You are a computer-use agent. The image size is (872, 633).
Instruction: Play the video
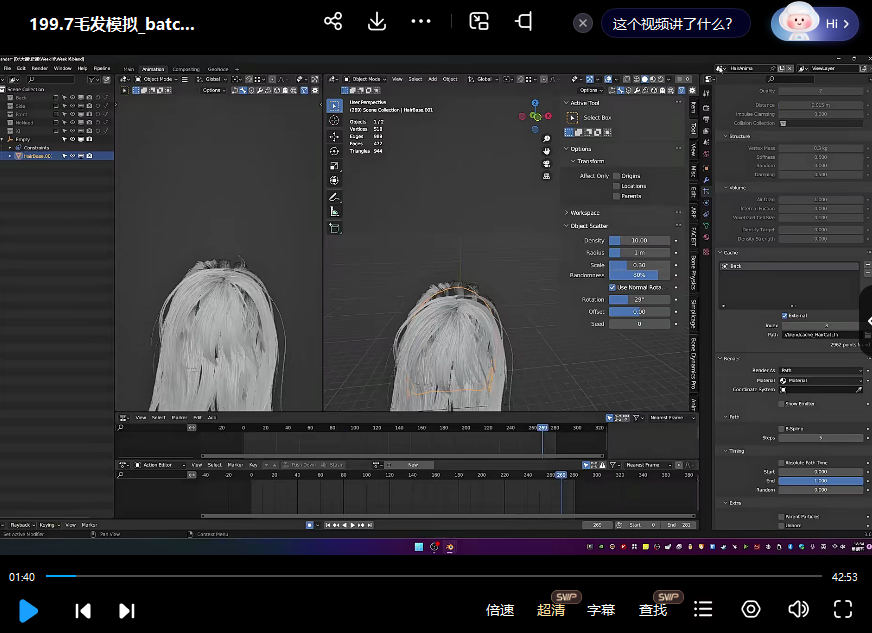click(x=29, y=610)
